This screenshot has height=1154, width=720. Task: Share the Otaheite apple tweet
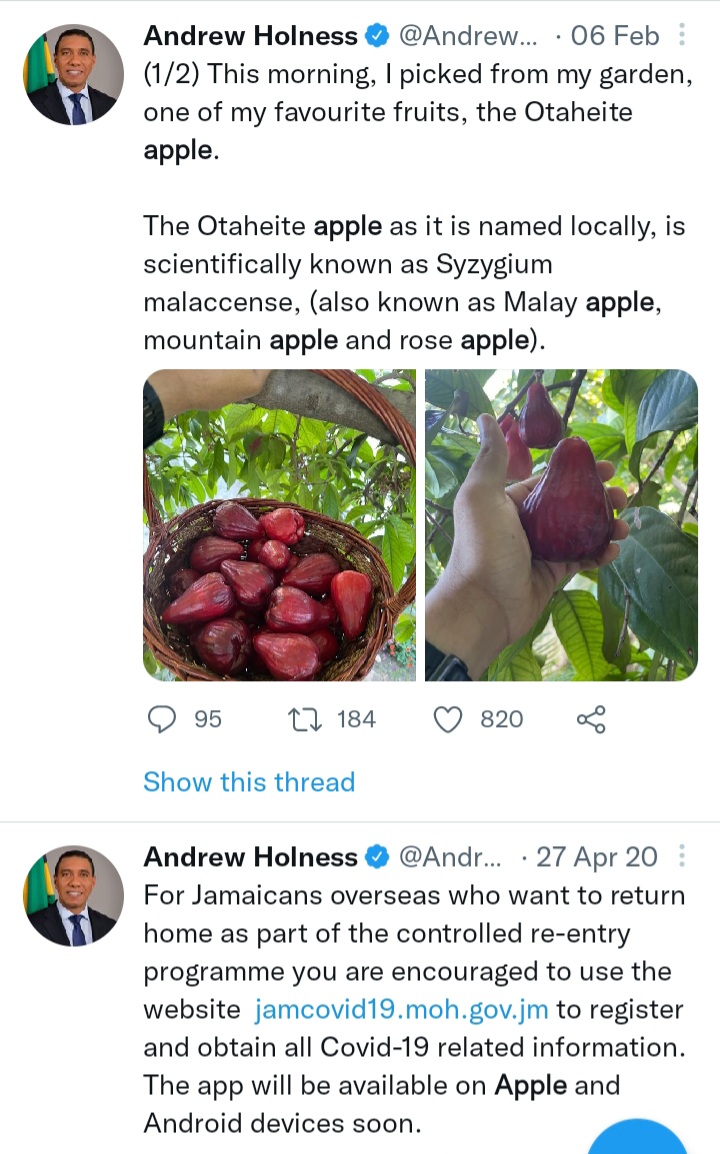(x=591, y=719)
